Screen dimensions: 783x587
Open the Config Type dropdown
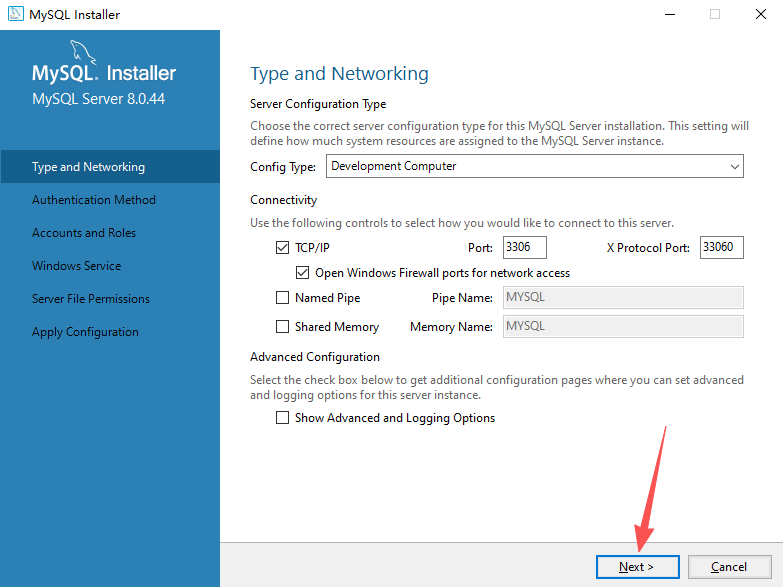534,166
